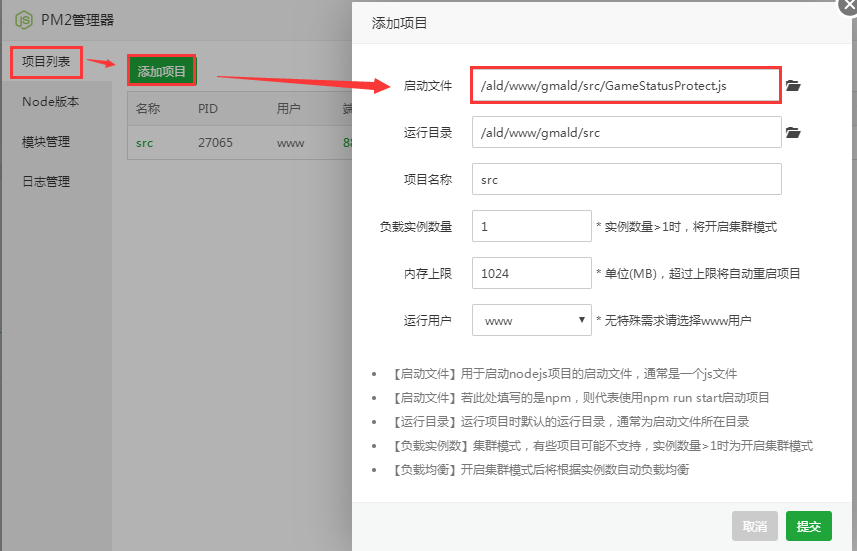Click into the 运行目录 input field

625,132
